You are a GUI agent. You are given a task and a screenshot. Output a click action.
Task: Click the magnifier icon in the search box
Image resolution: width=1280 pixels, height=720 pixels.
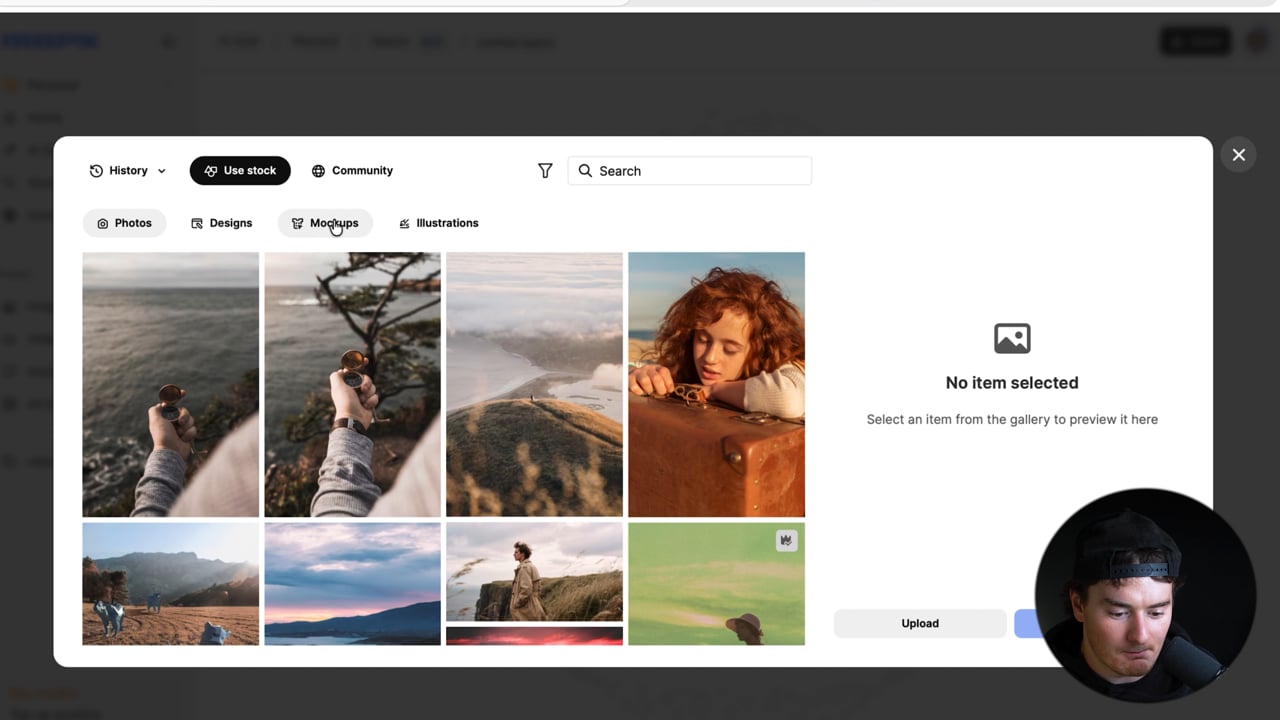coord(585,171)
